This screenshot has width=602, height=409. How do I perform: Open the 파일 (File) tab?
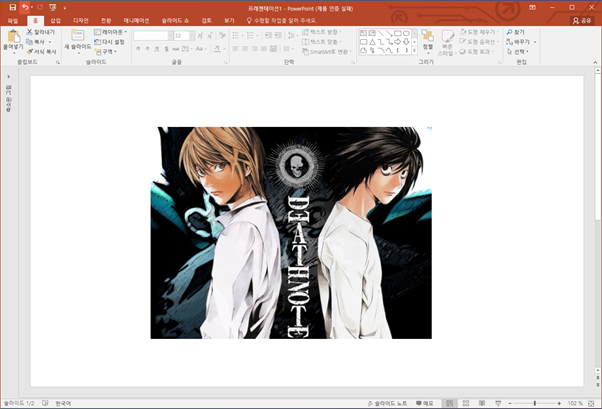click(x=13, y=20)
